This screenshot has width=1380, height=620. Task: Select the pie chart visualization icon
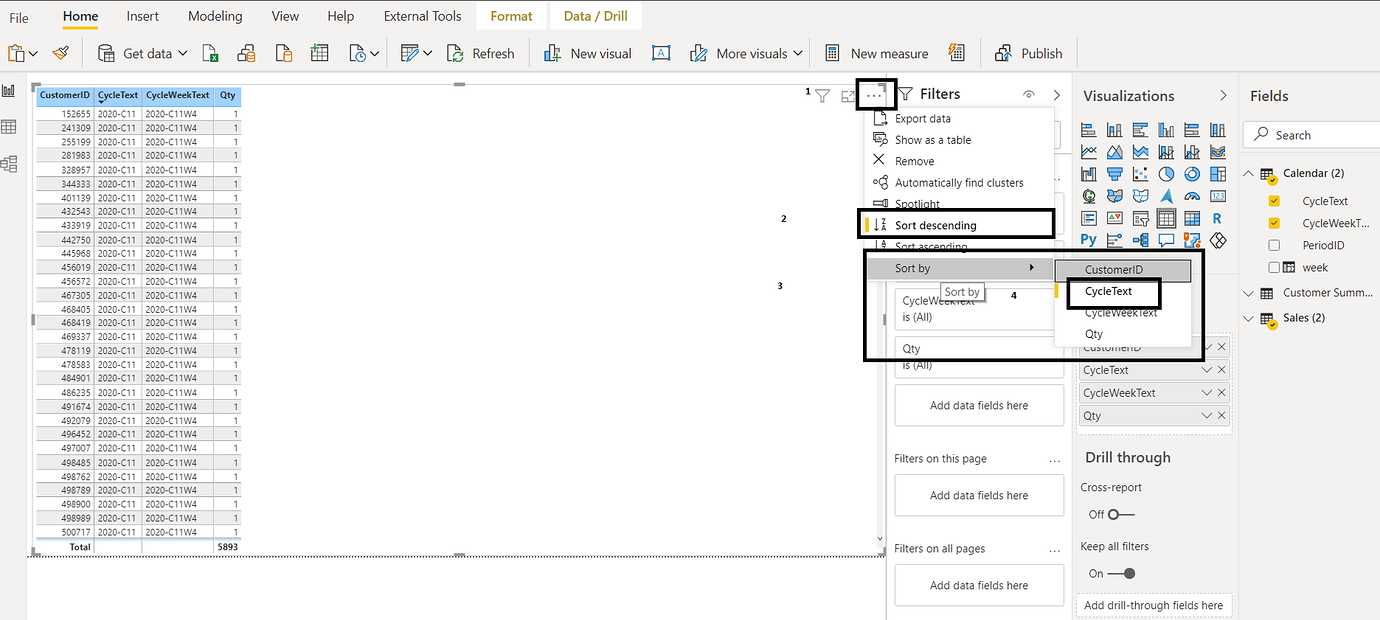(x=1166, y=173)
